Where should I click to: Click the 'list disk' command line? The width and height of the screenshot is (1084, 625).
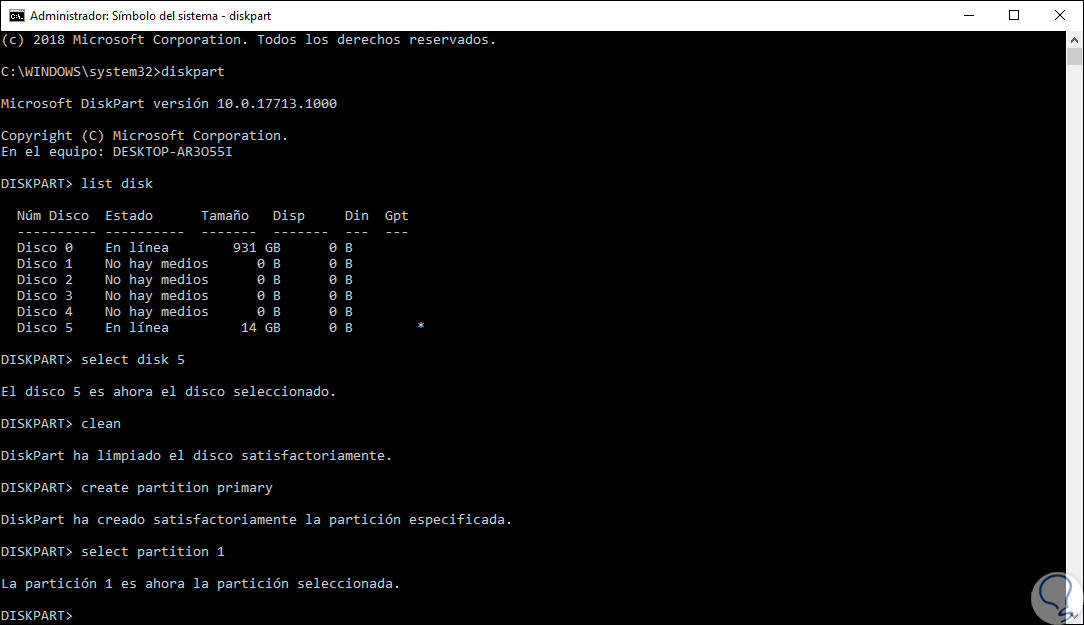[77, 183]
